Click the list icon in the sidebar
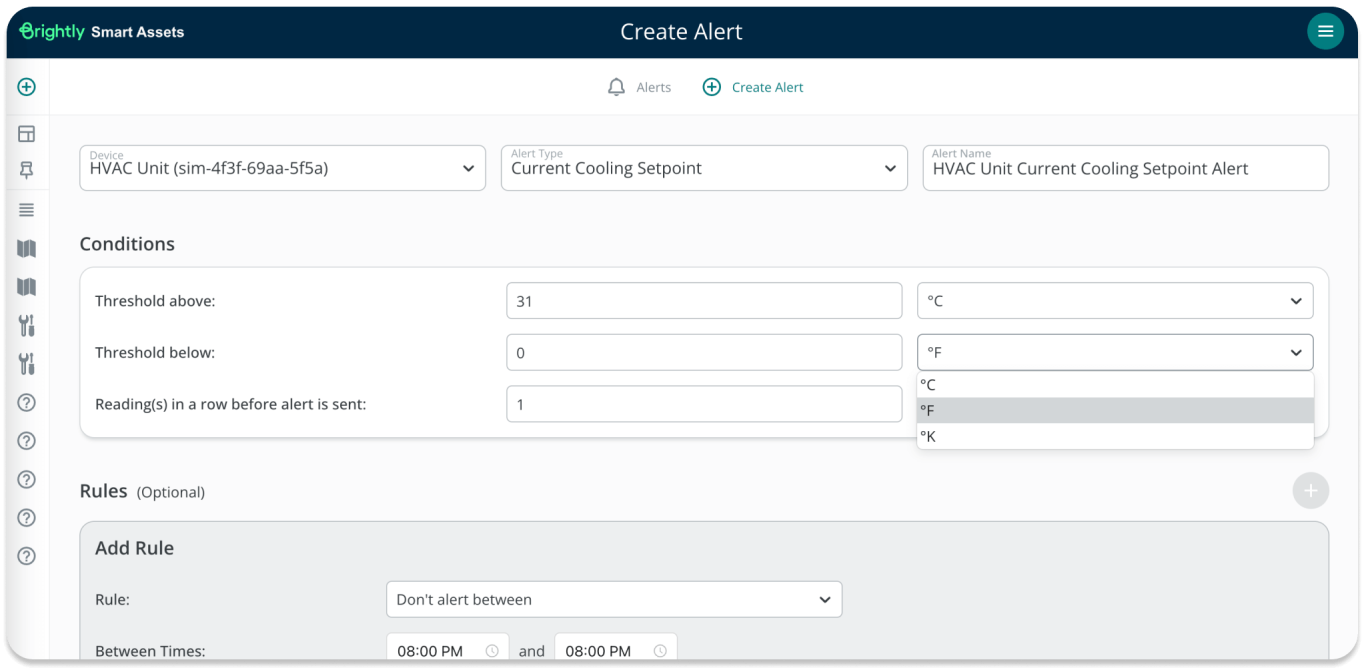Screen dimensions: 1366x670 pyautogui.click(x=26, y=209)
